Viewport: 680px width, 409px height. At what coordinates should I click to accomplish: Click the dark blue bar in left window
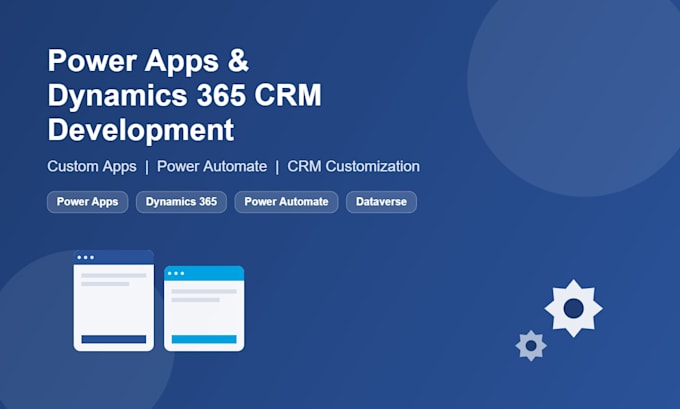tap(114, 339)
